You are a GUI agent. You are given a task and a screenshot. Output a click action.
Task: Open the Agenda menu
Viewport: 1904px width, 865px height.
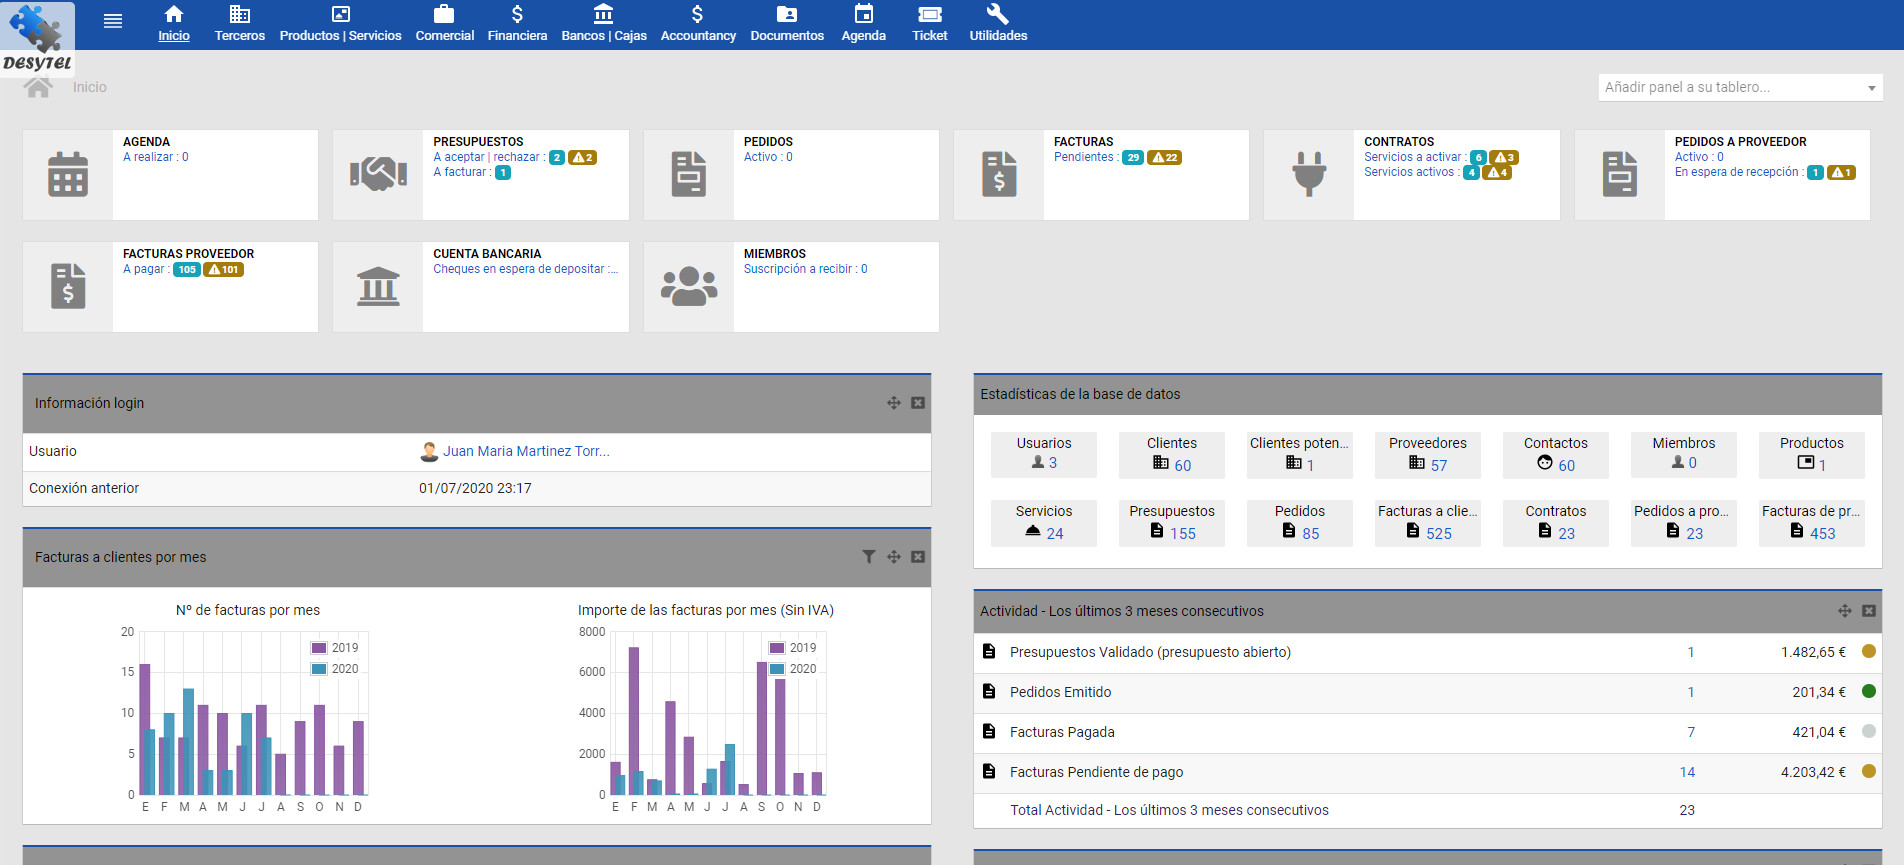click(x=864, y=24)
